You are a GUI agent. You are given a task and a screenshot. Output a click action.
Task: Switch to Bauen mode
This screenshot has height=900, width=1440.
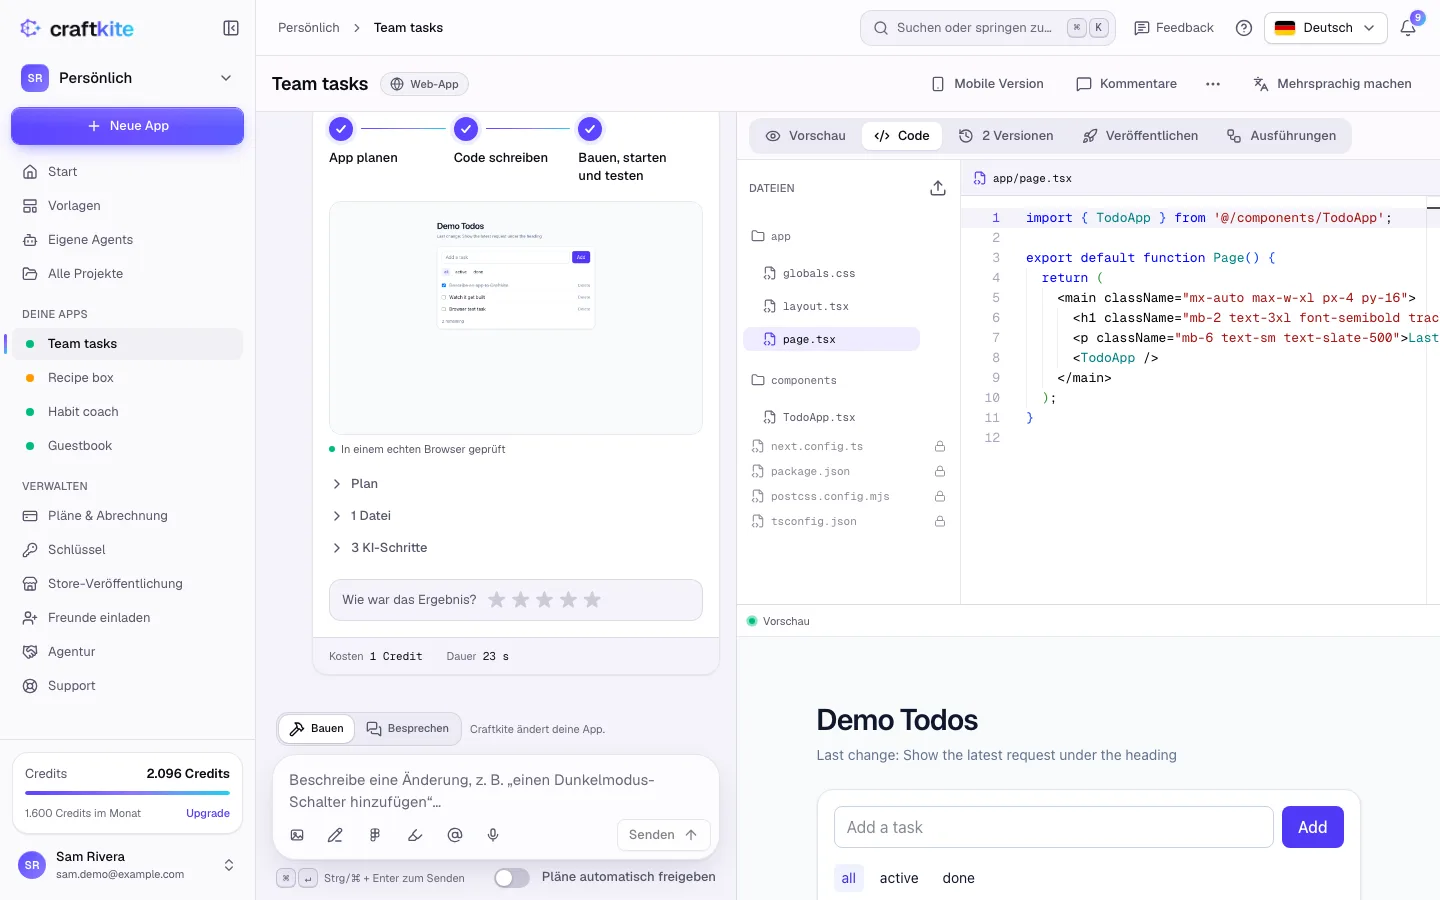tap(316, 729)
